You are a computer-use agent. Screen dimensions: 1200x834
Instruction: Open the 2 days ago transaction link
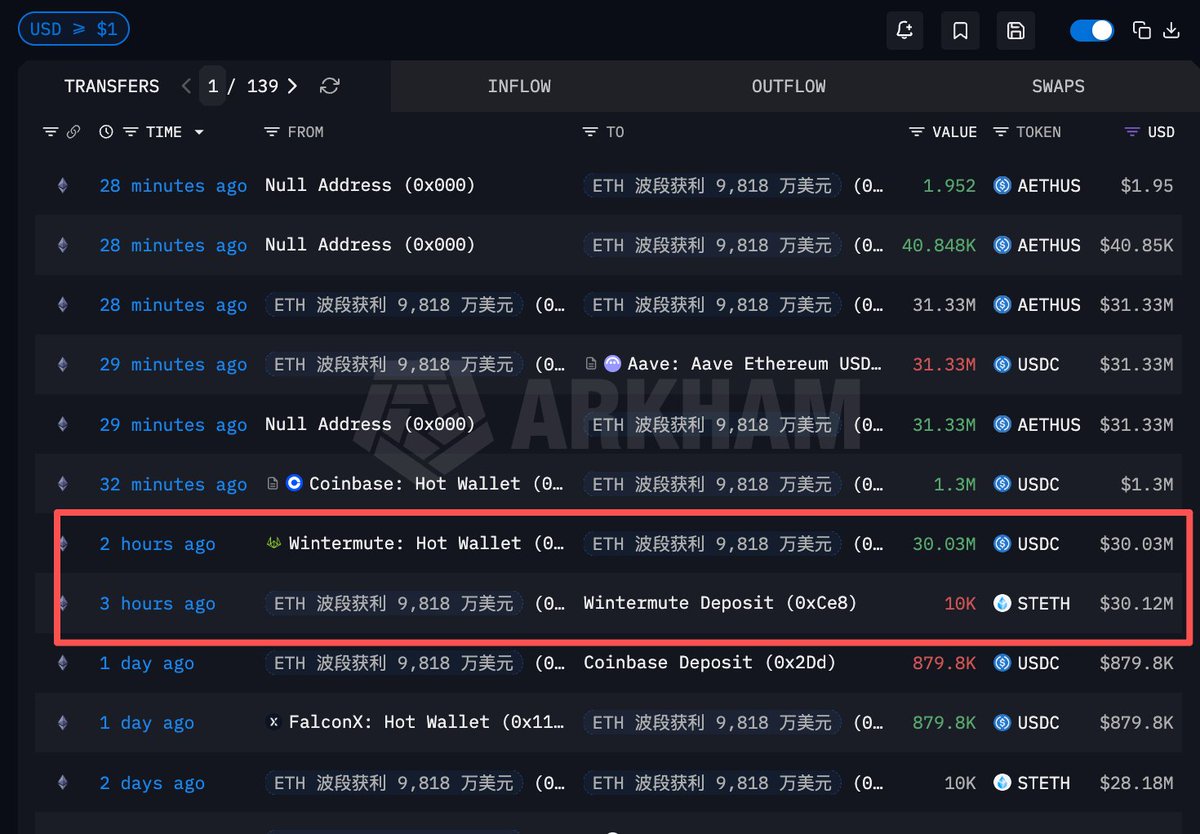click(152, 783)
